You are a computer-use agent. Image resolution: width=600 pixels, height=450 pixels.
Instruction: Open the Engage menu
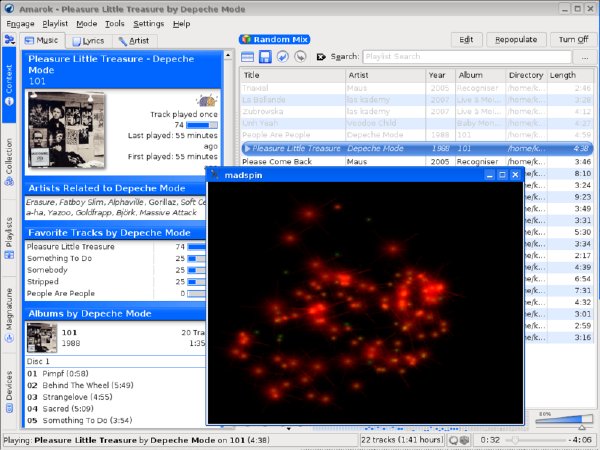pos(20,24)
